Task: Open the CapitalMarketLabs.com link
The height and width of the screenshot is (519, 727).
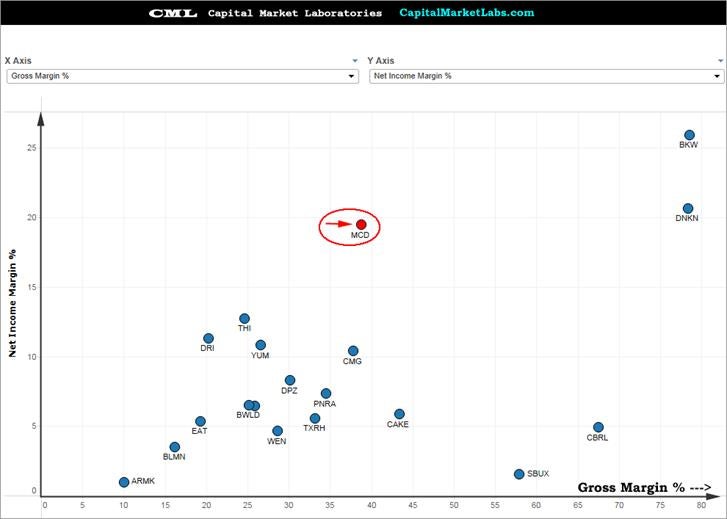Action: click(466, 13)
